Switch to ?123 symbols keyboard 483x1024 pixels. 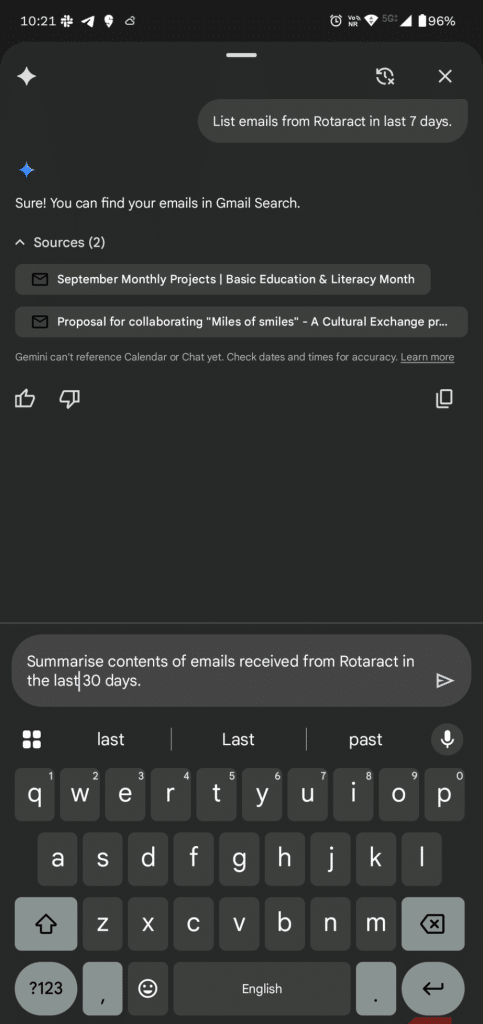pos(46,989)
